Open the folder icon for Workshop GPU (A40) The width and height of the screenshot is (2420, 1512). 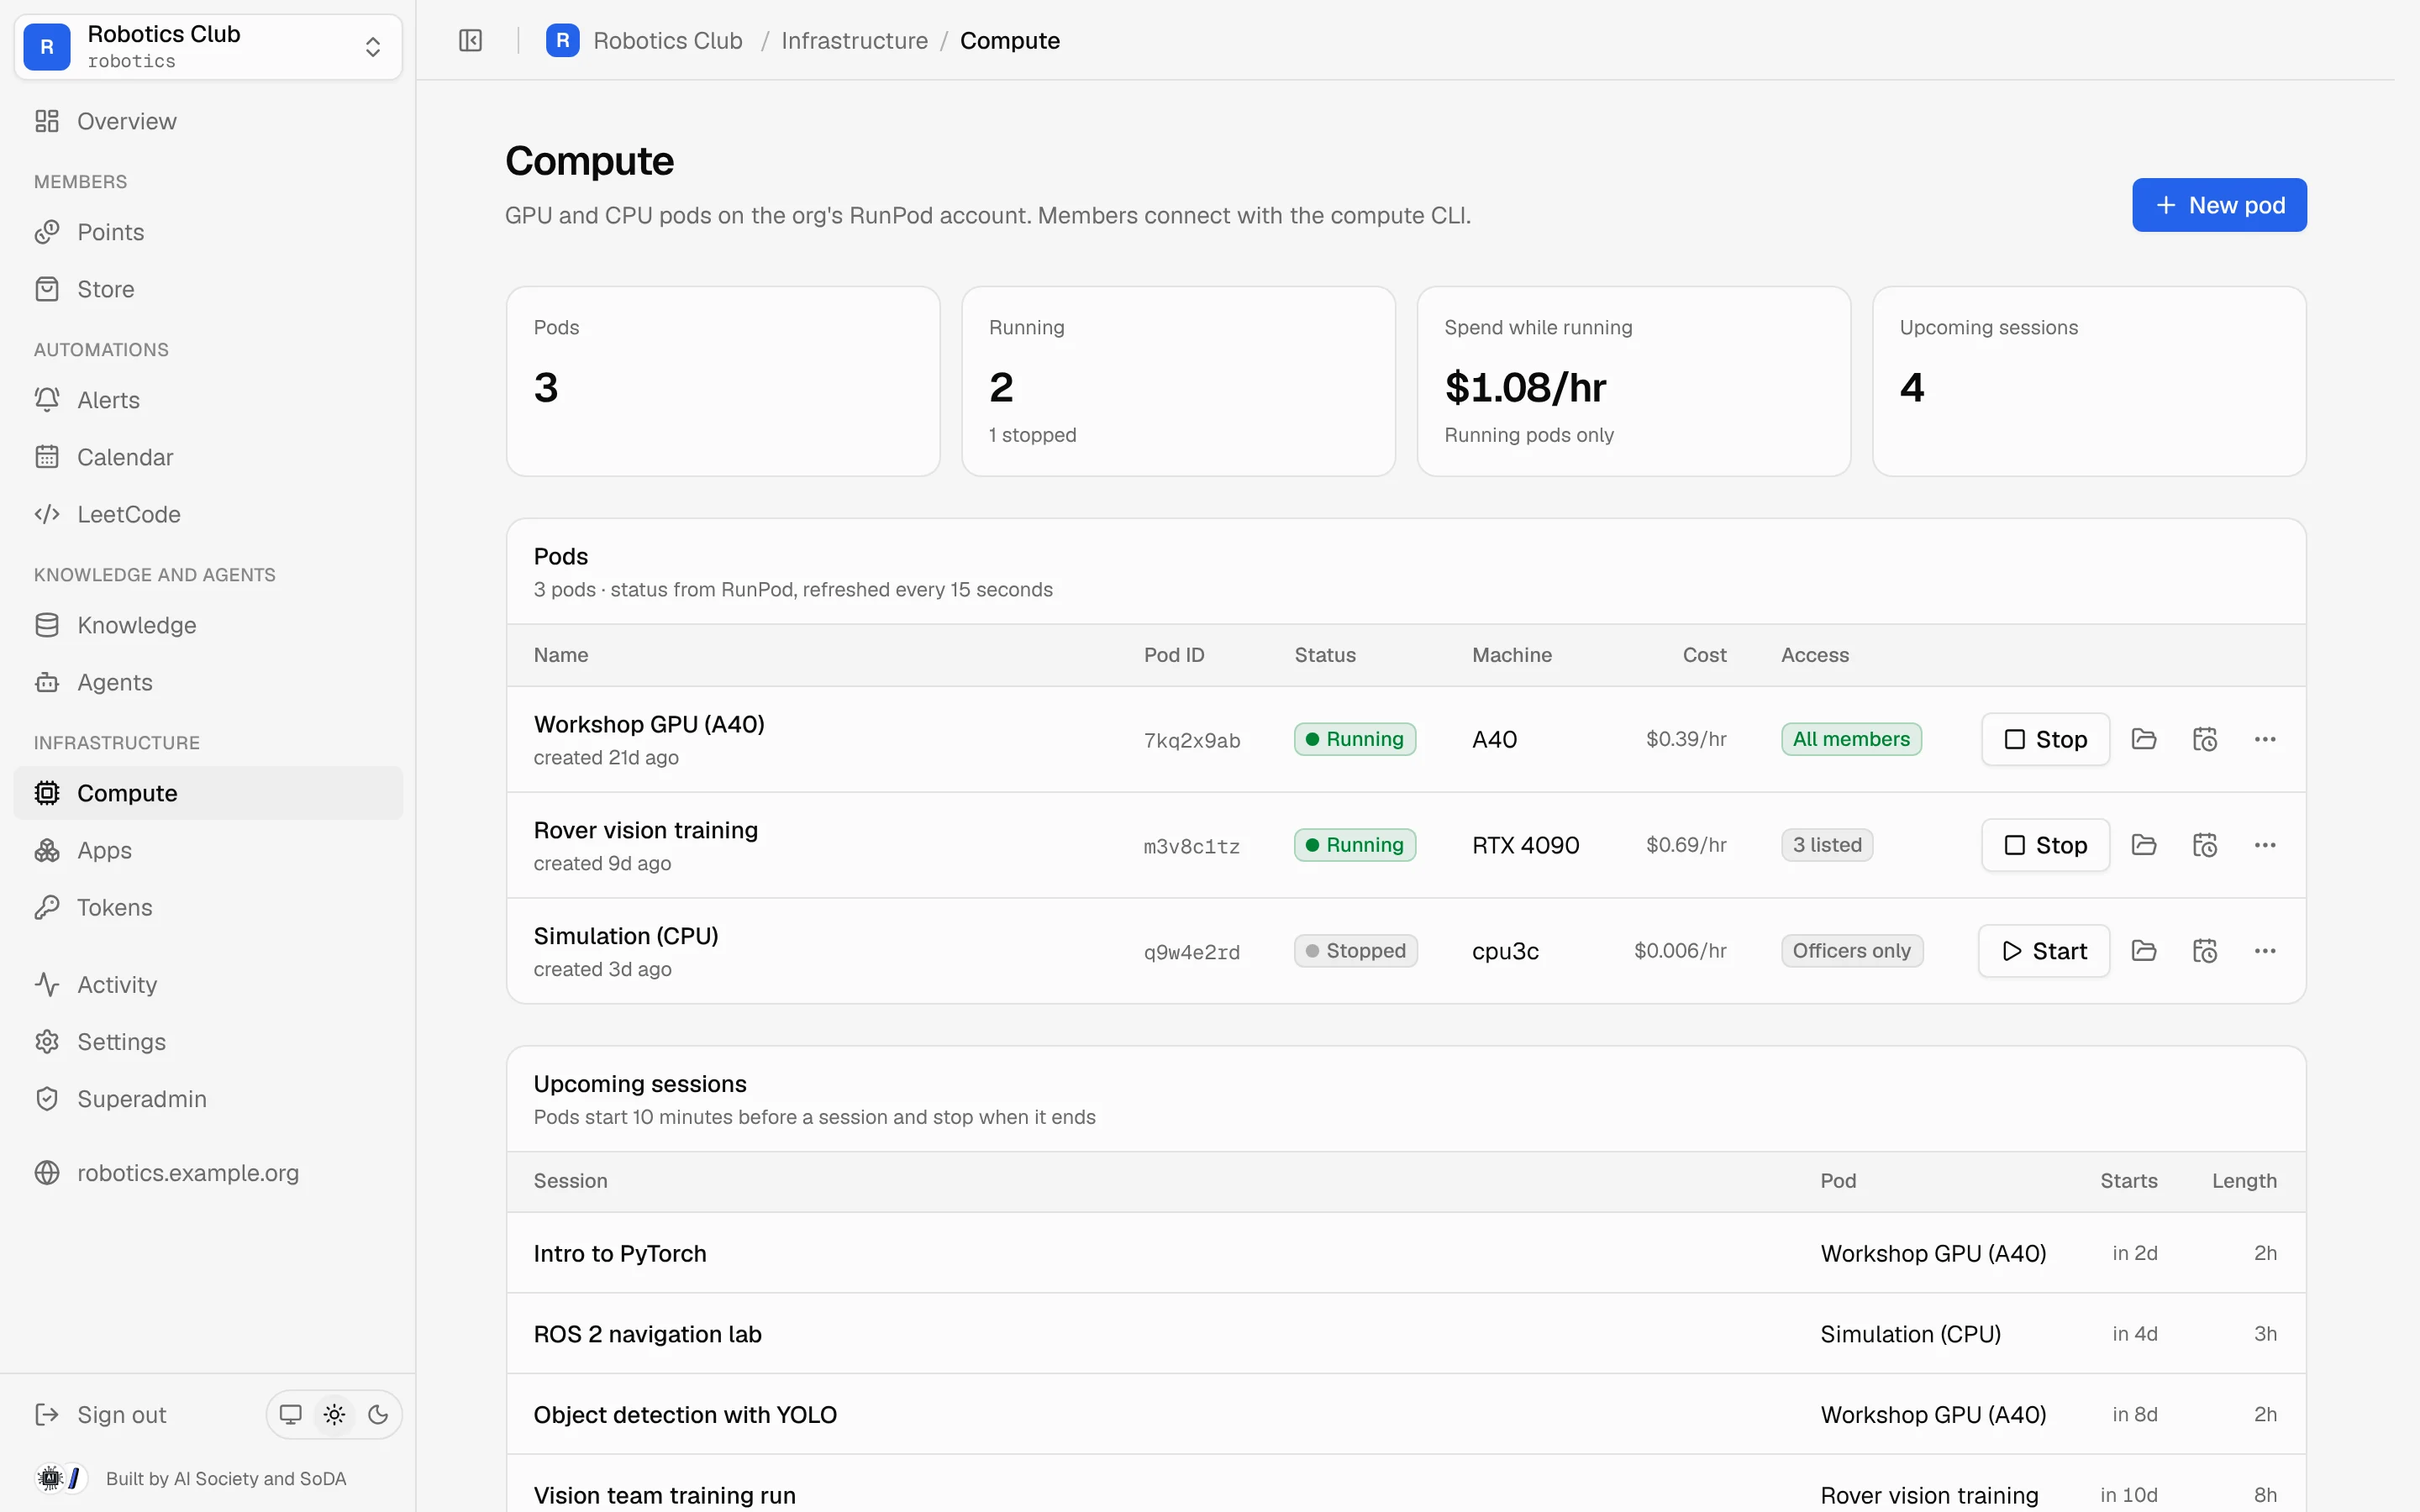point(2143,739)
